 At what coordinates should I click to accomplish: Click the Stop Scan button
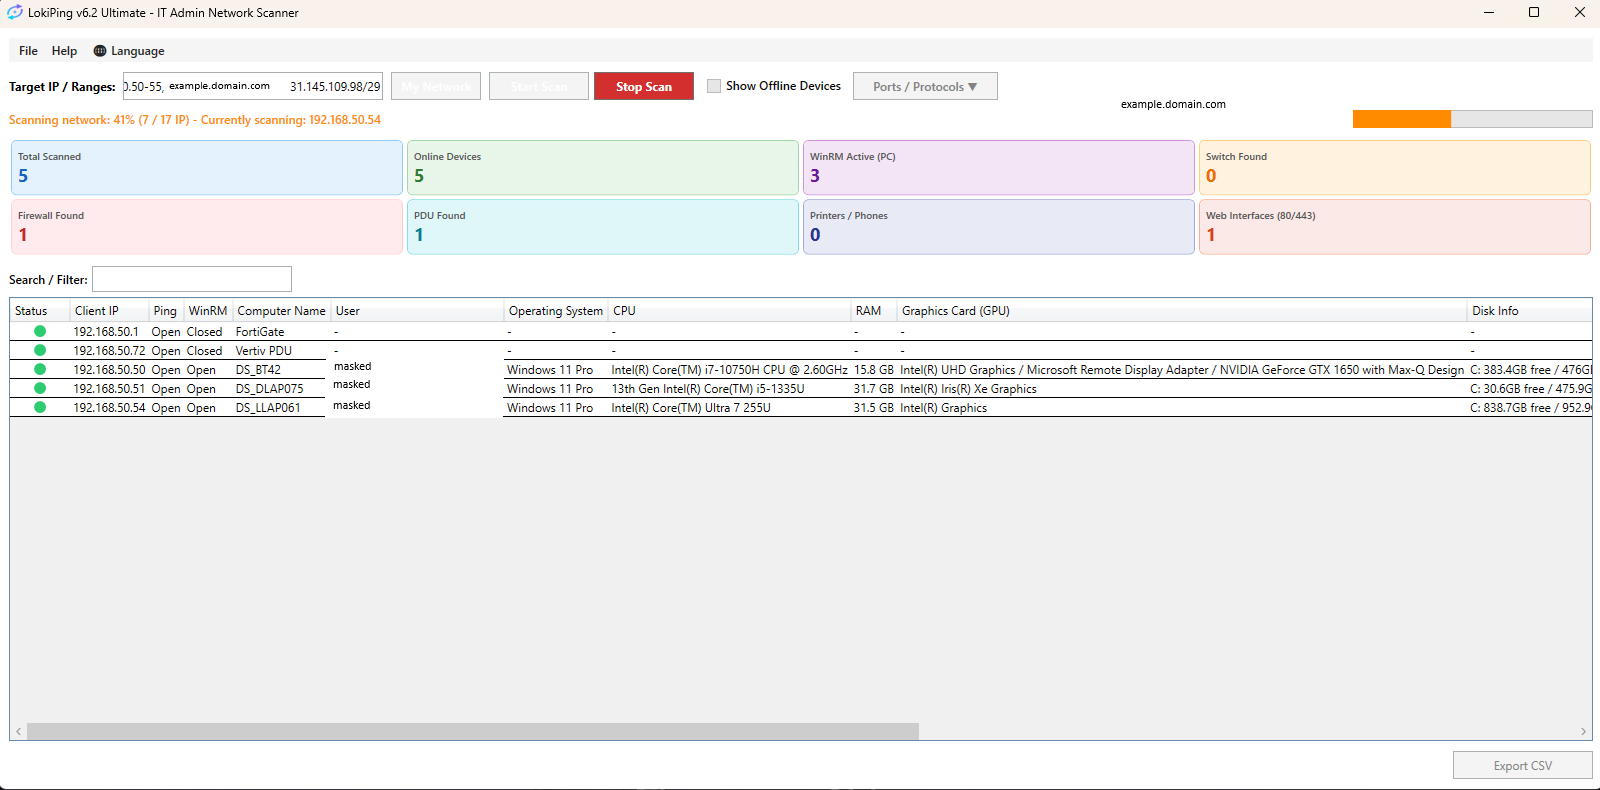point(644,86)
